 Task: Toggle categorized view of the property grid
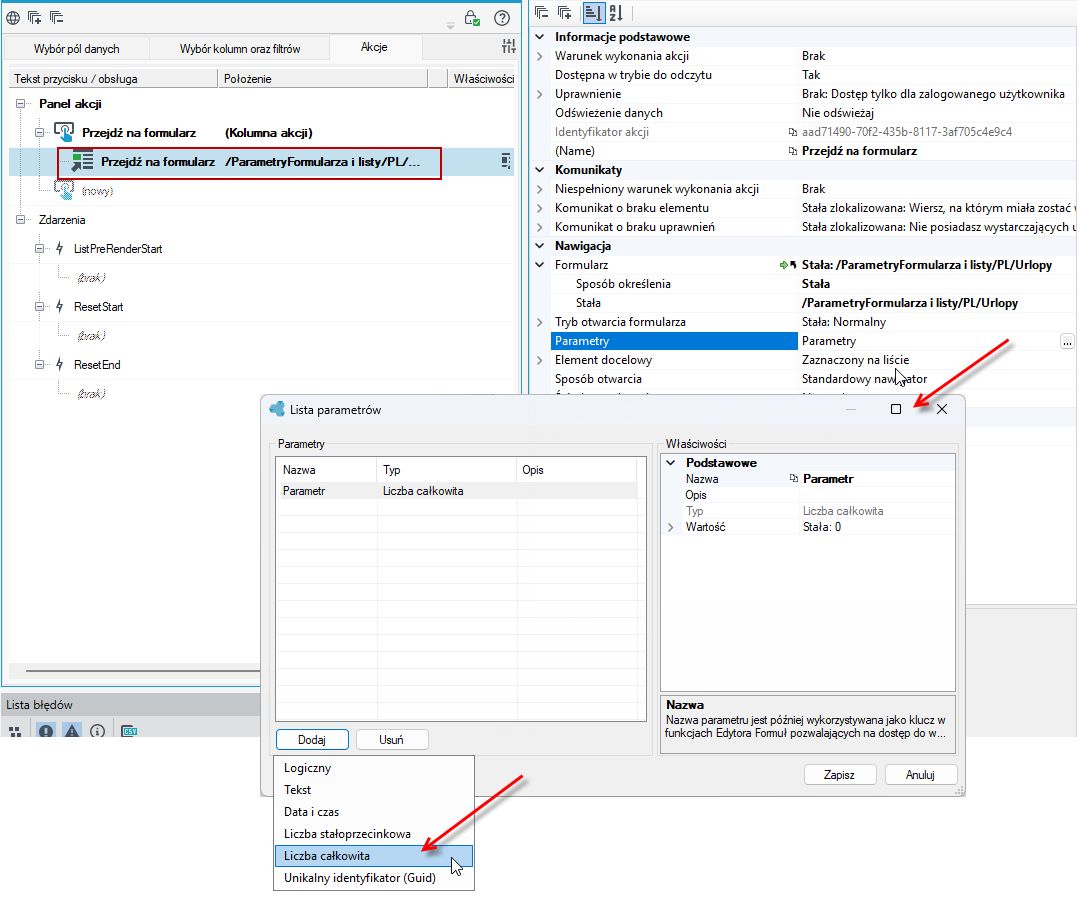(x=592, y=12)
